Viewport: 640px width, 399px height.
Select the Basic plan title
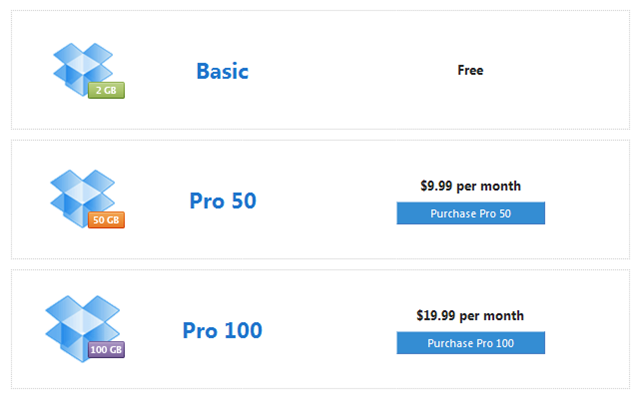[222, 71]
